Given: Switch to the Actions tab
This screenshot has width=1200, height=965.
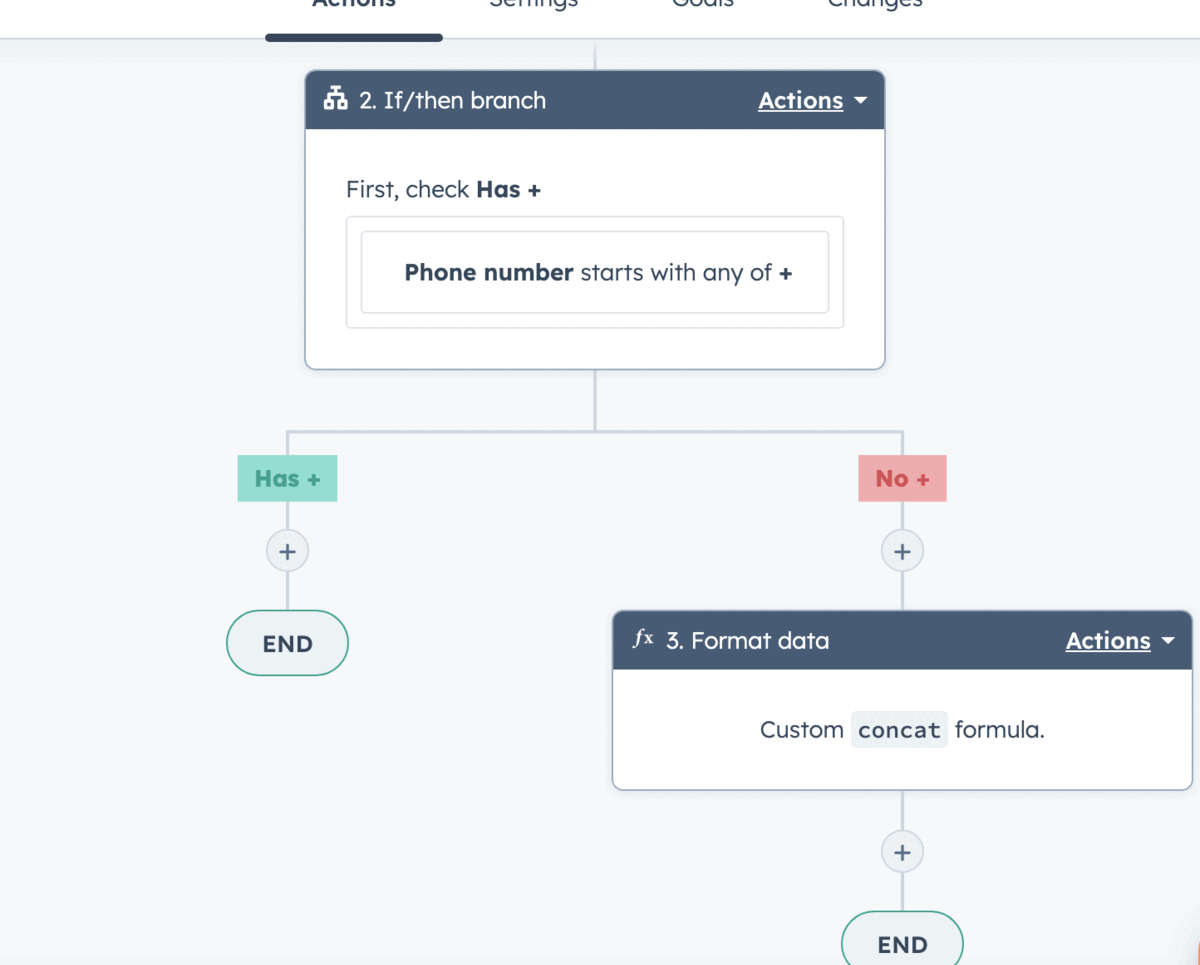Looking at the screenshot, I should coord(354,5).
